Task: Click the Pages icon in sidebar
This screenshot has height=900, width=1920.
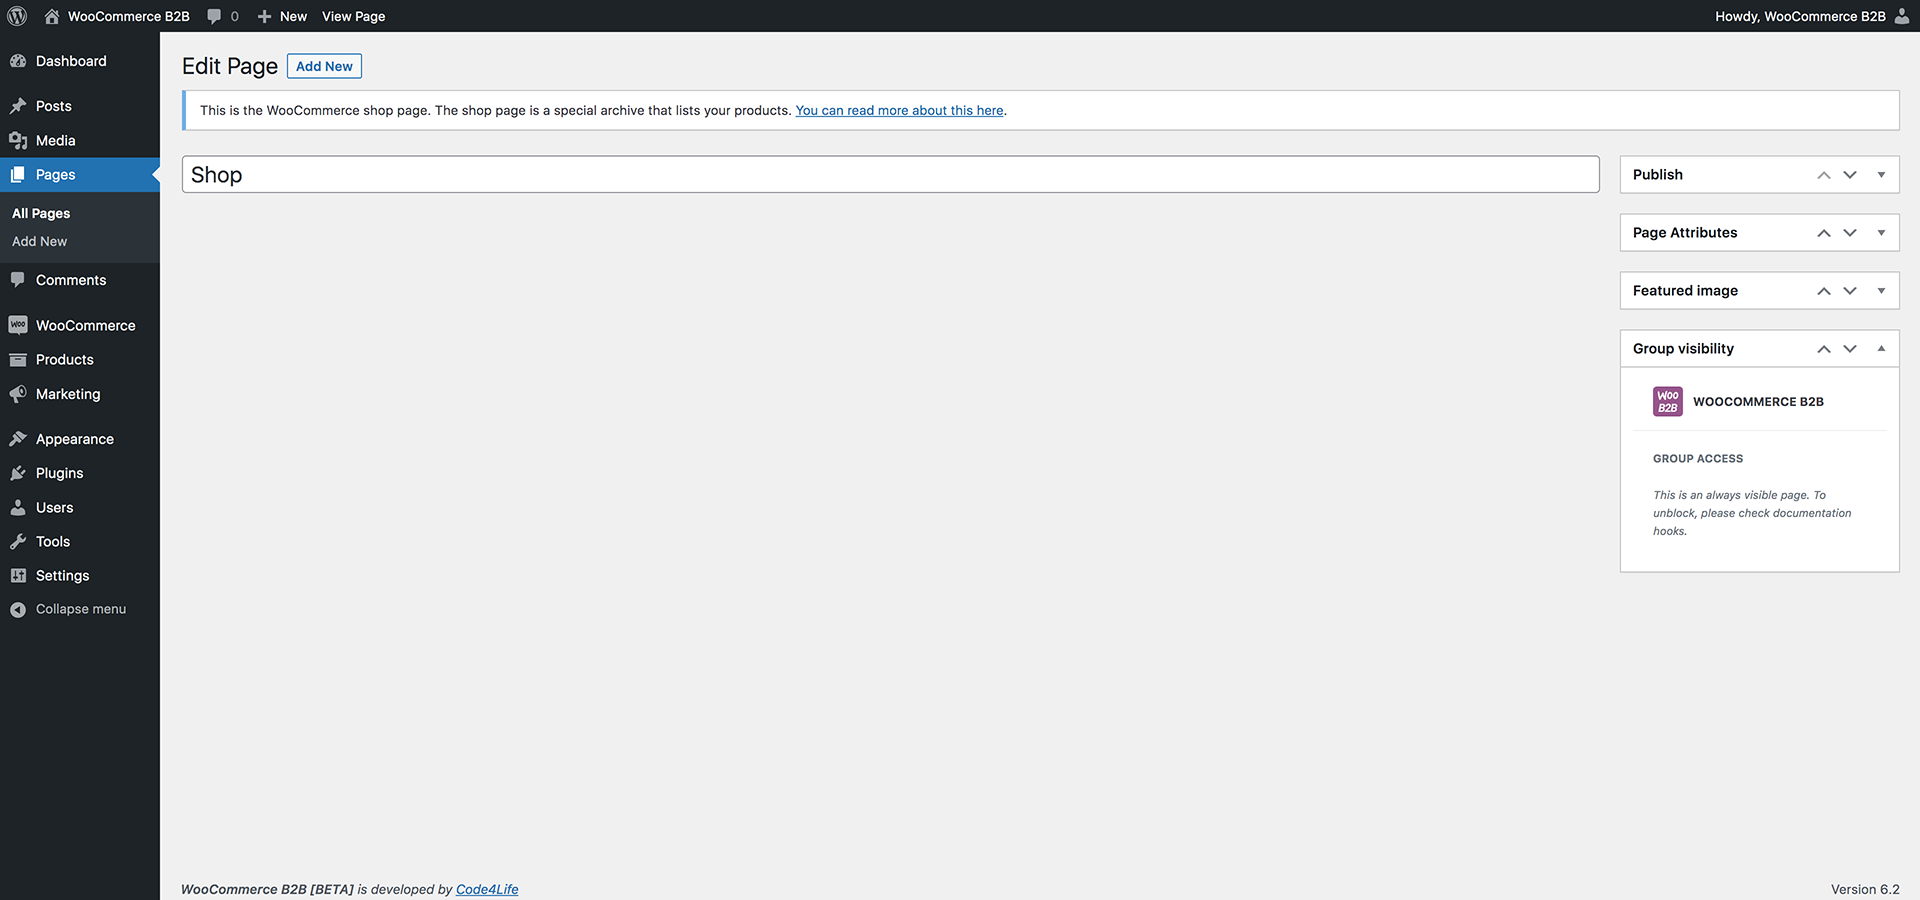Action: point(18,175)
